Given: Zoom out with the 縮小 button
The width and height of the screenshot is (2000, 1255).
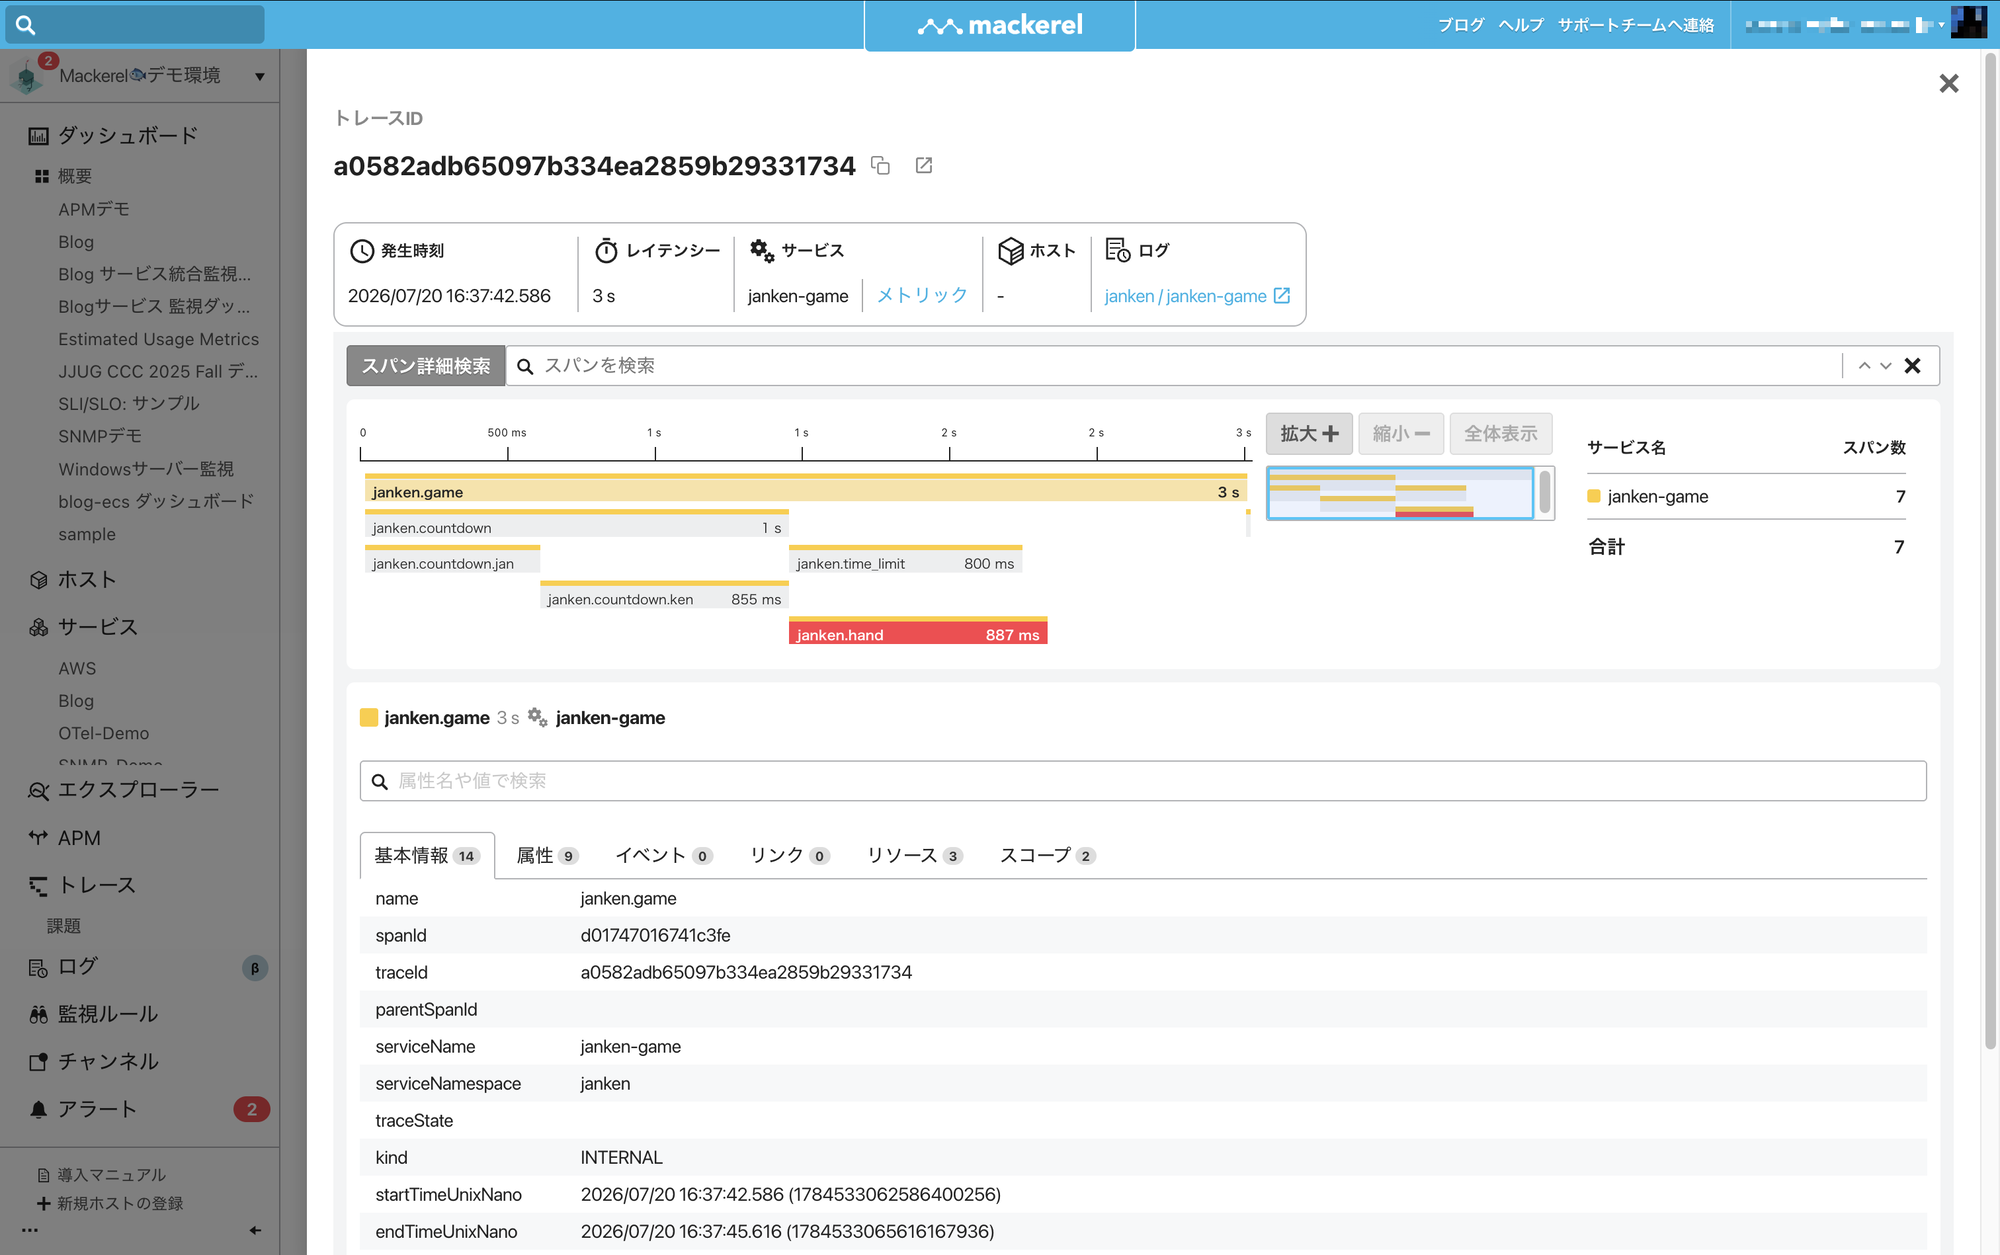Looking at the screenshot, I should (1401, 434).
